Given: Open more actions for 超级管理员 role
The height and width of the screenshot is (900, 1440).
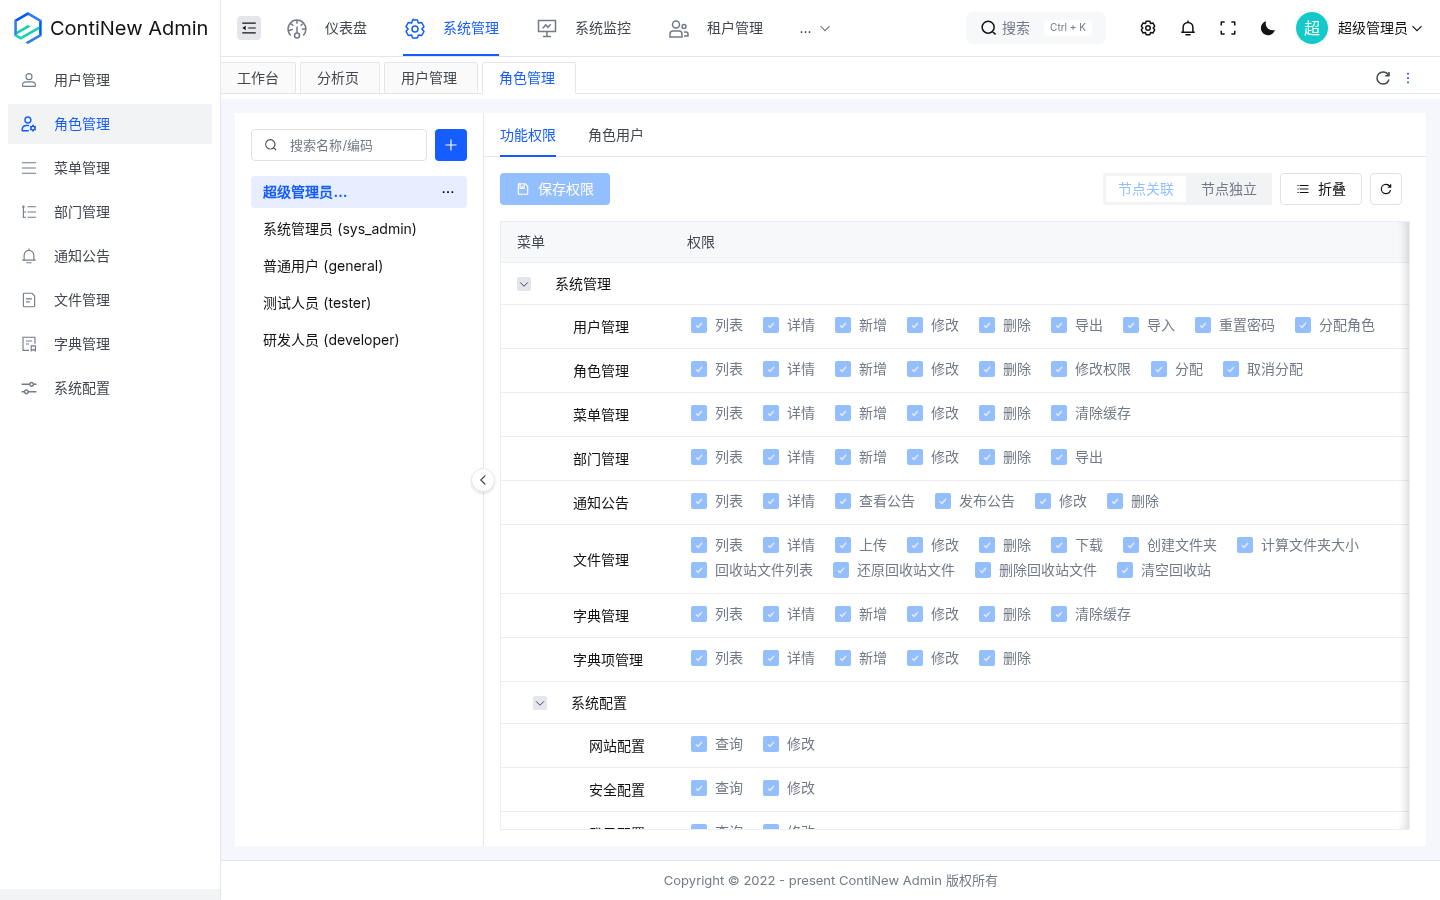Looking at the screenshot, I should (x=448, y=192).
